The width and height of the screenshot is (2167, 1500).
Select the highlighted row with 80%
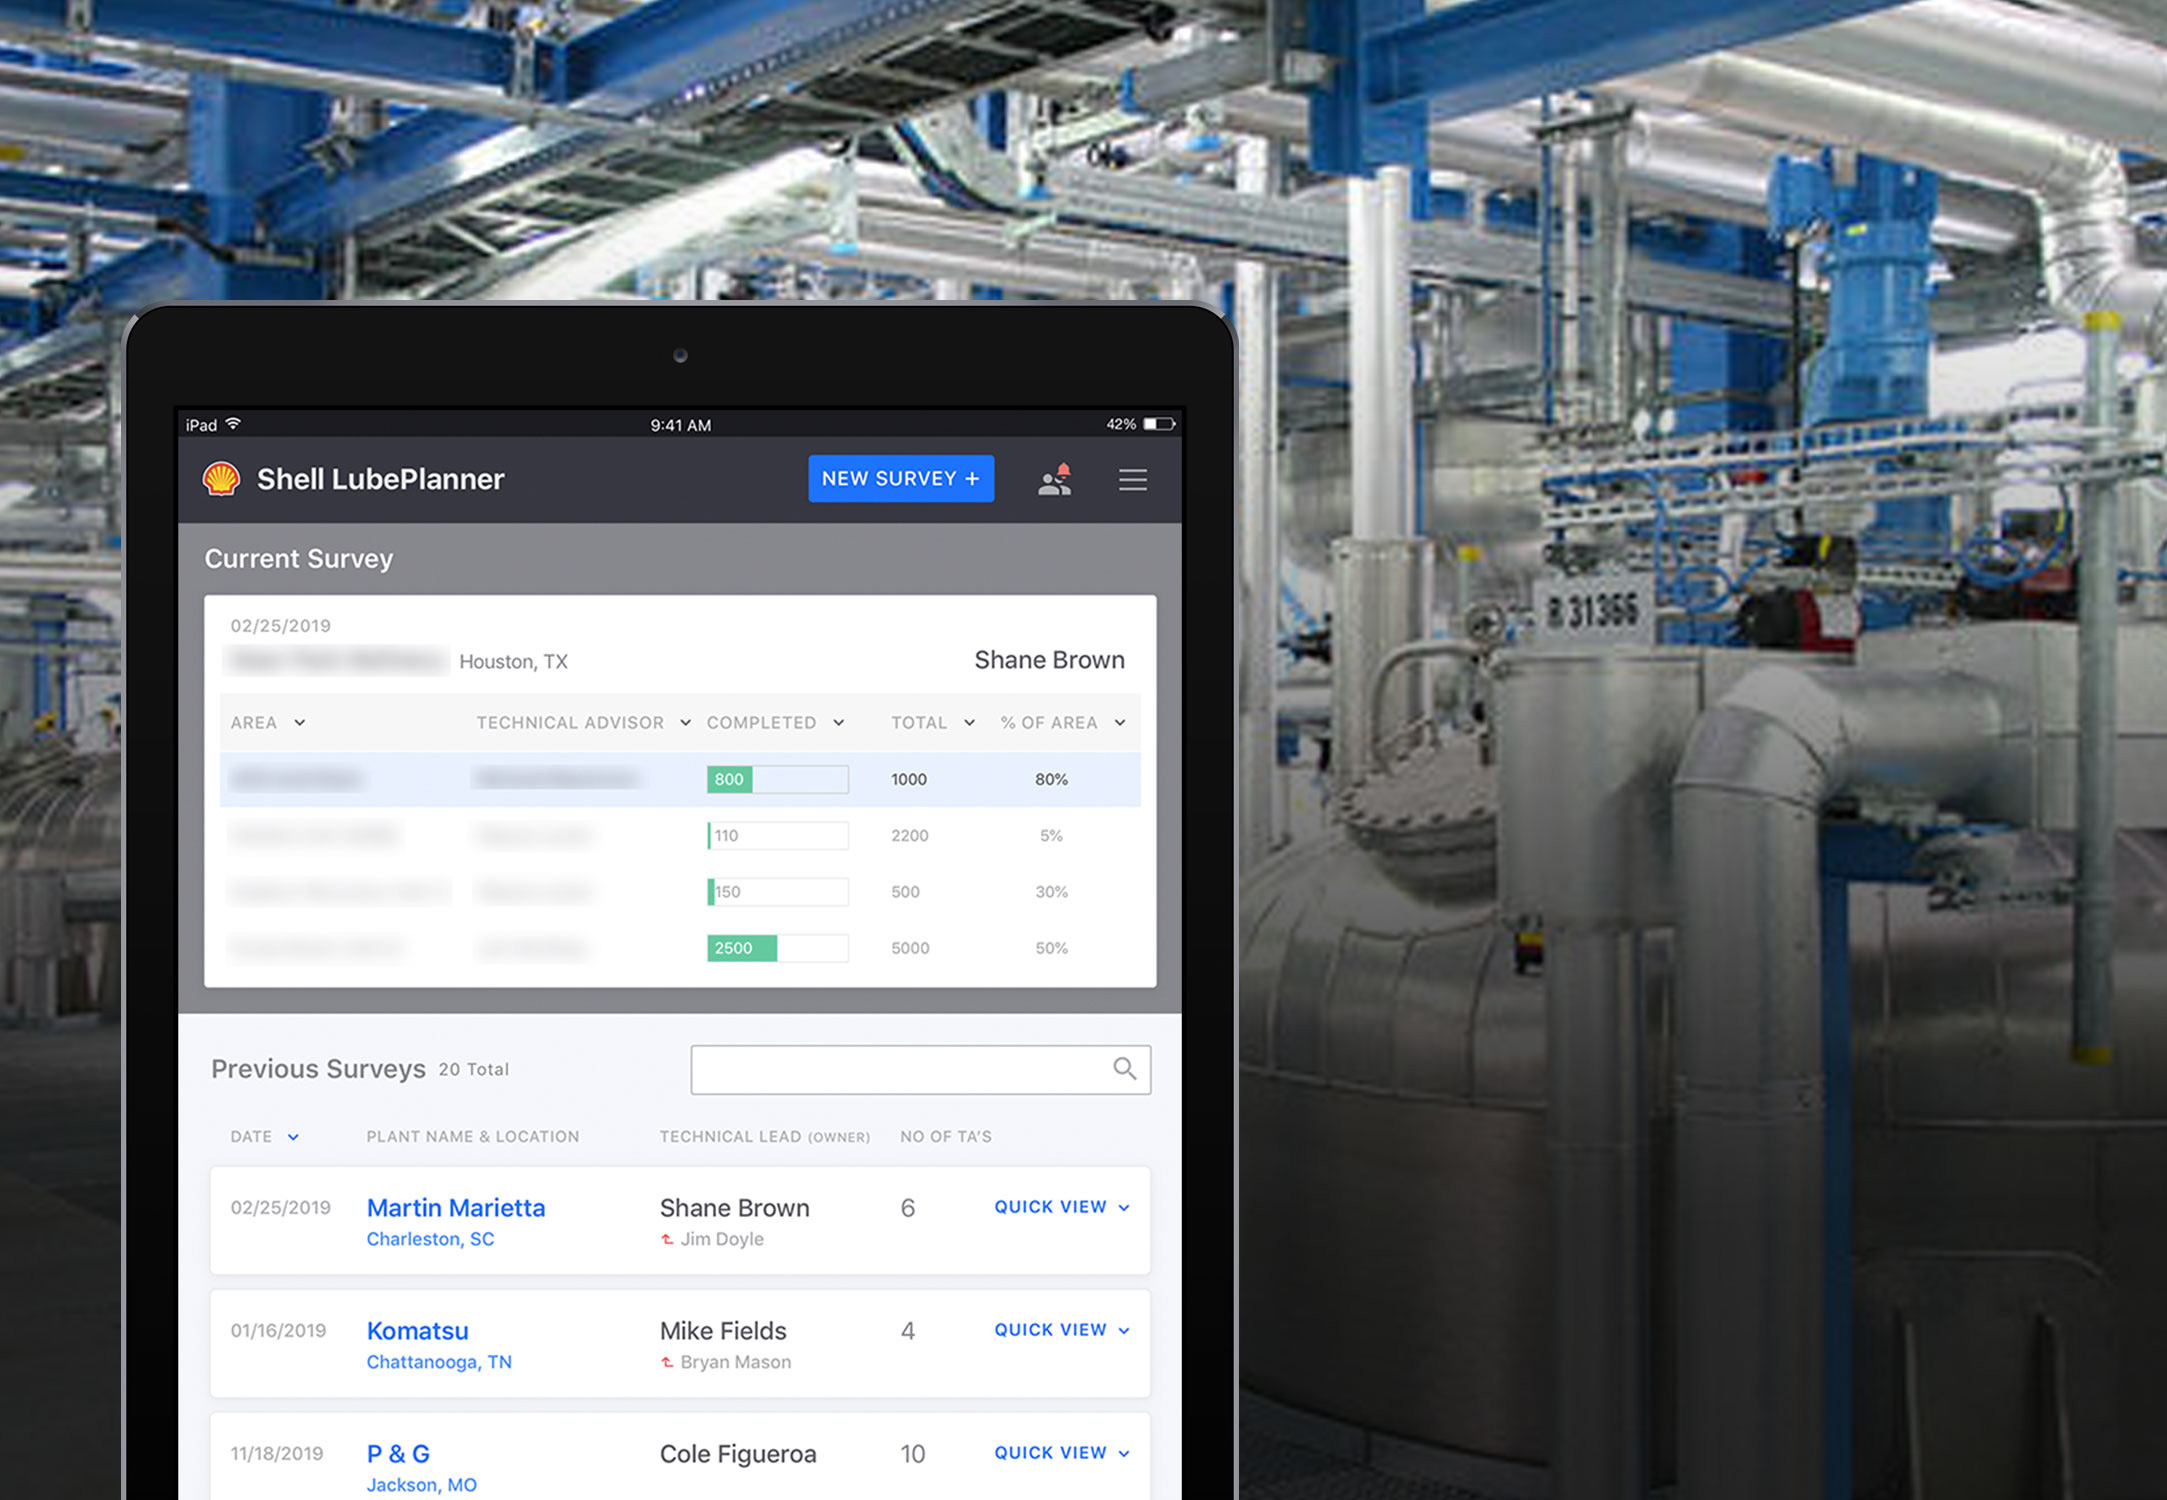[x=680, y=779]
